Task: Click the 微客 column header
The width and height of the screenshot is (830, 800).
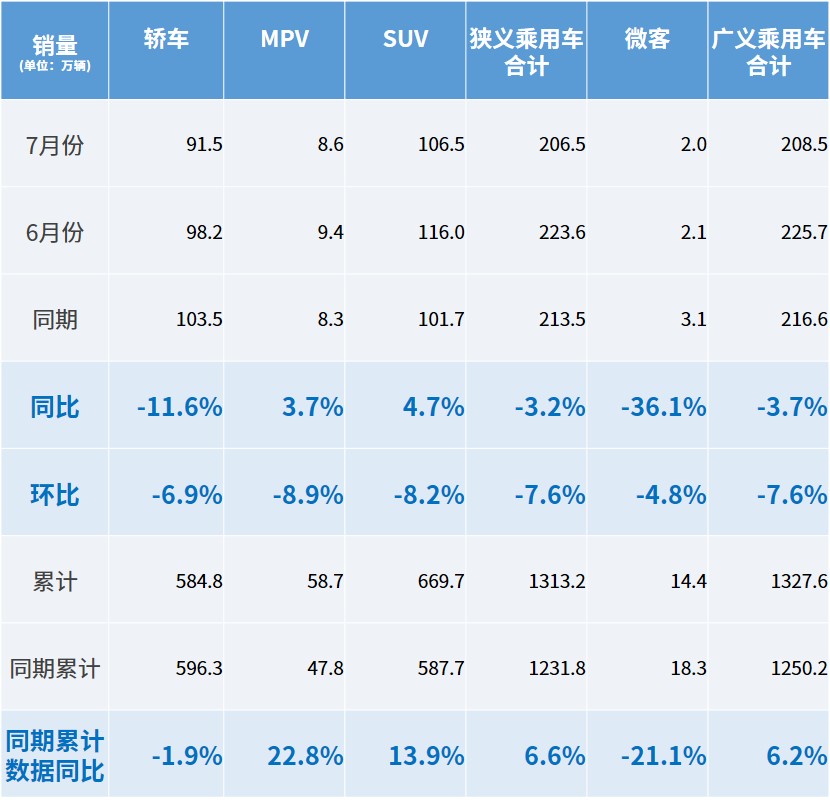Action: coord(647,39)
